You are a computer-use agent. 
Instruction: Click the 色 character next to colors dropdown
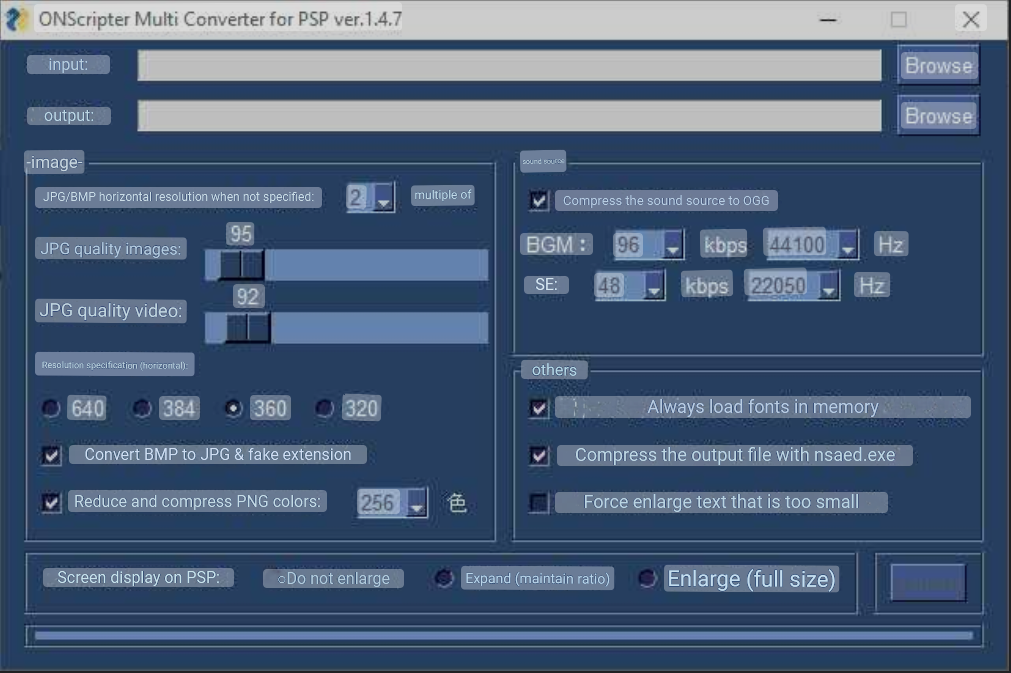pos(457,503)
